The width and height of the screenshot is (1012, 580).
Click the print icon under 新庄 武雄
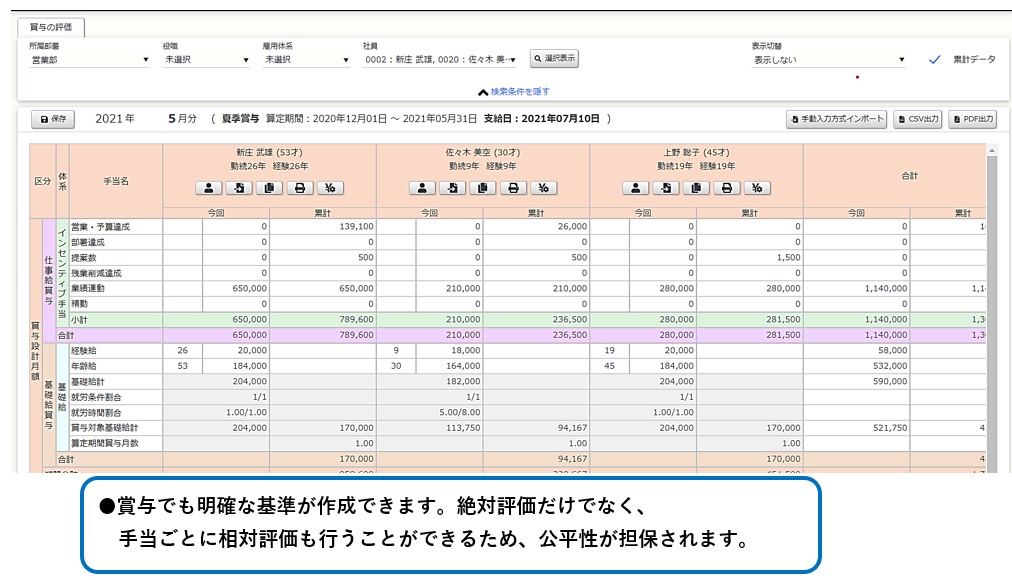299,188
